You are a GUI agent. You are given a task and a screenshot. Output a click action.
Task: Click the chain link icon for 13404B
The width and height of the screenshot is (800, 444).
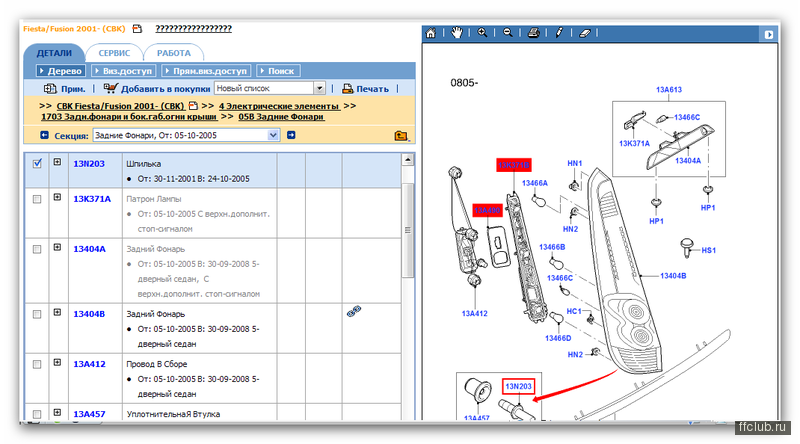click(x=354, y=311)
